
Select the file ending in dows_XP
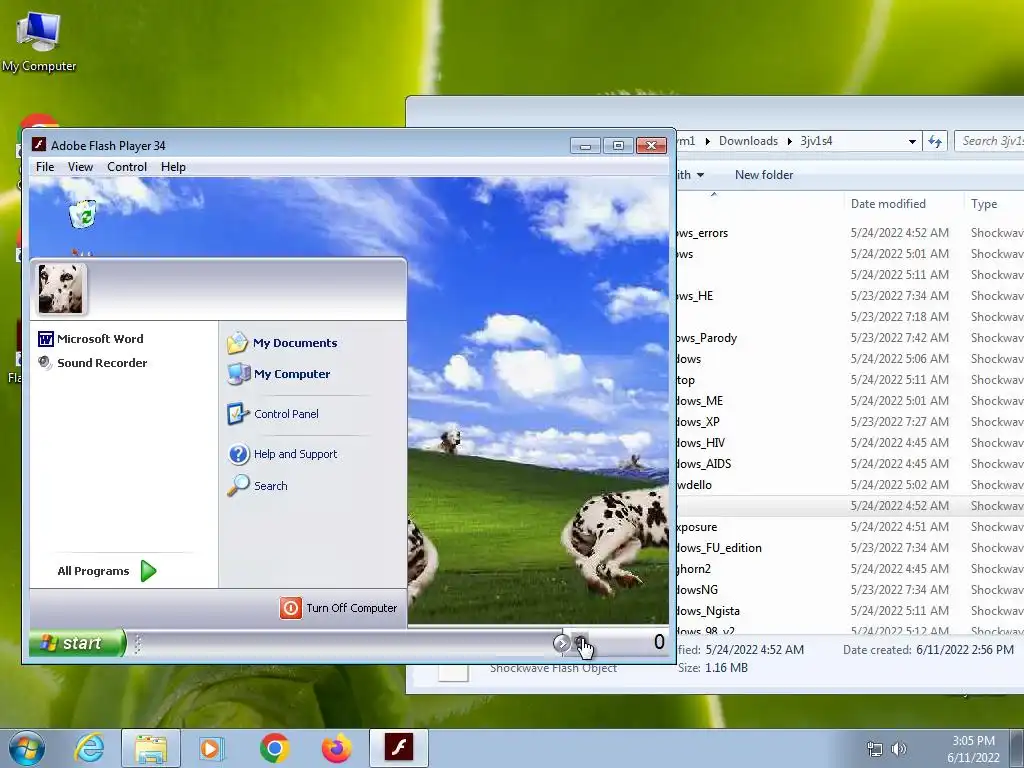698,422
